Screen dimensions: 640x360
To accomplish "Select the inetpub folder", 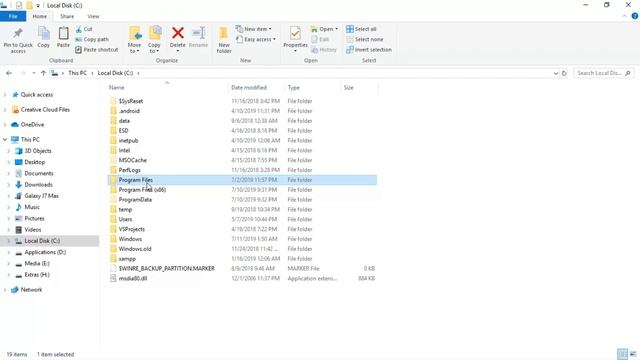I will click(242, 140).
